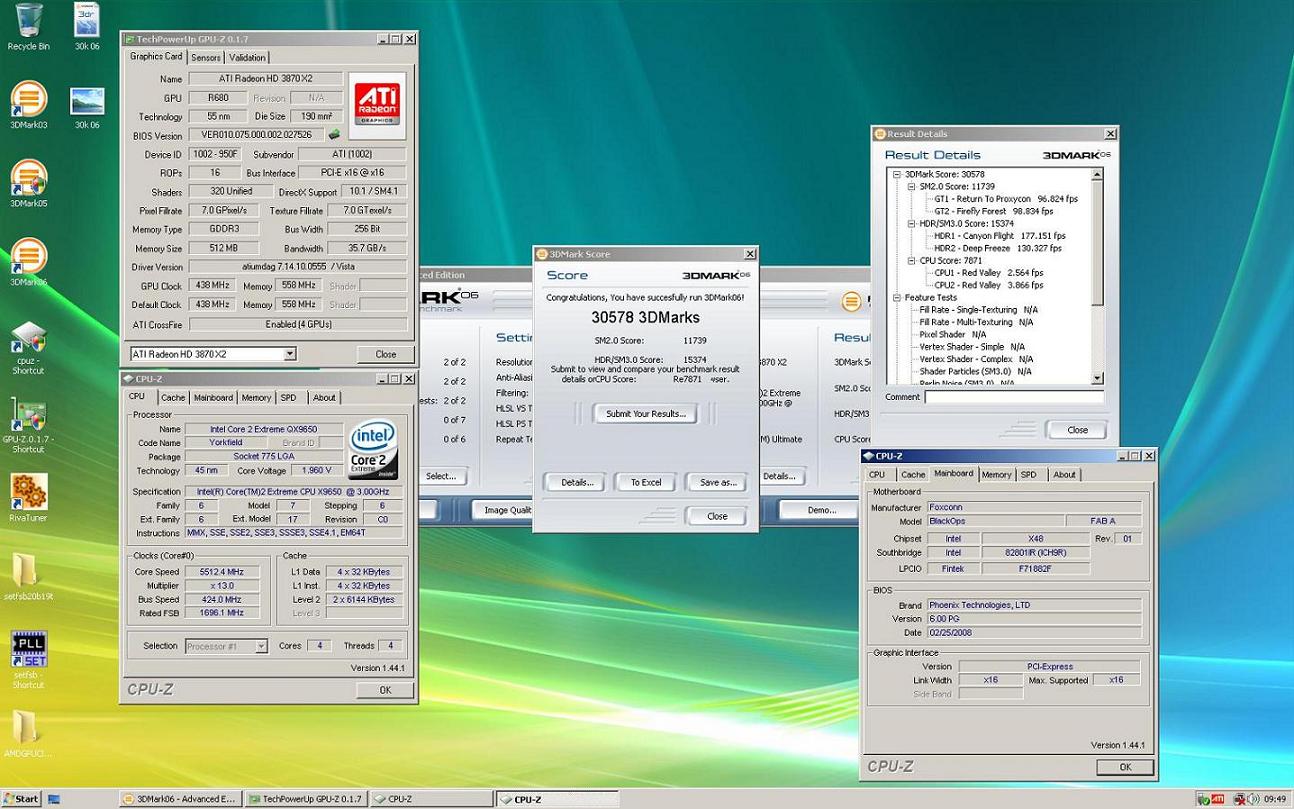
Task: Open the Memory tab in right CPU-Z
Action: [x=996, y=475]
